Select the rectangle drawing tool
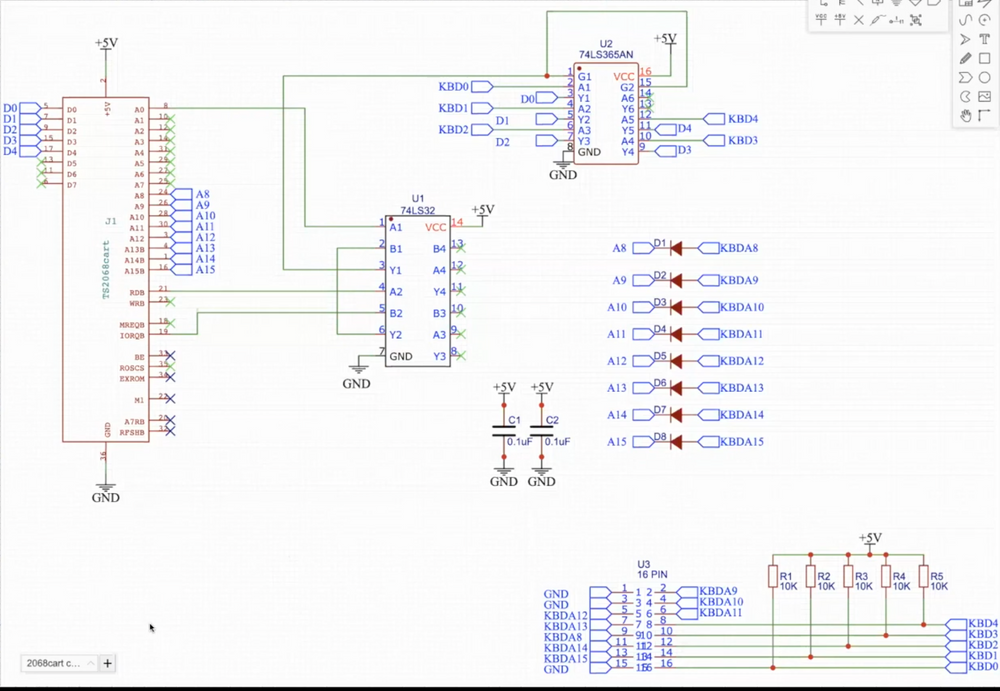The image size is (1000, 691). [x=986, y=57]
